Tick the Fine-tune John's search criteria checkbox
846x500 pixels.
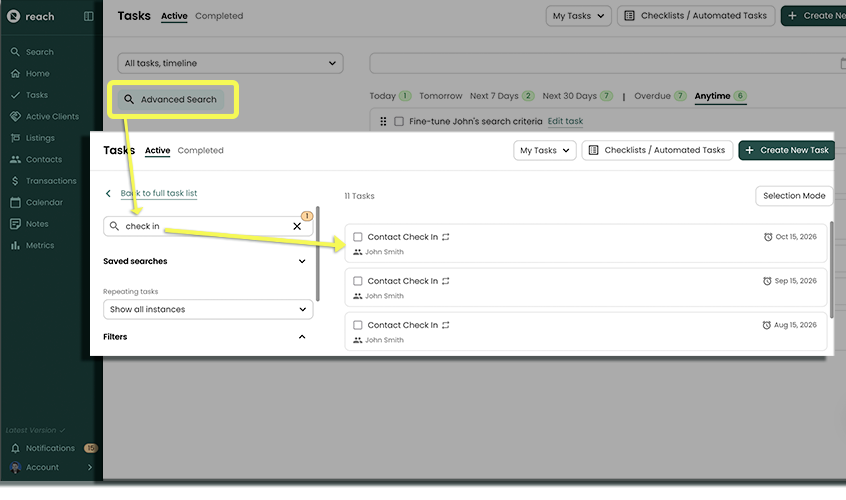(x=399, y=121)
